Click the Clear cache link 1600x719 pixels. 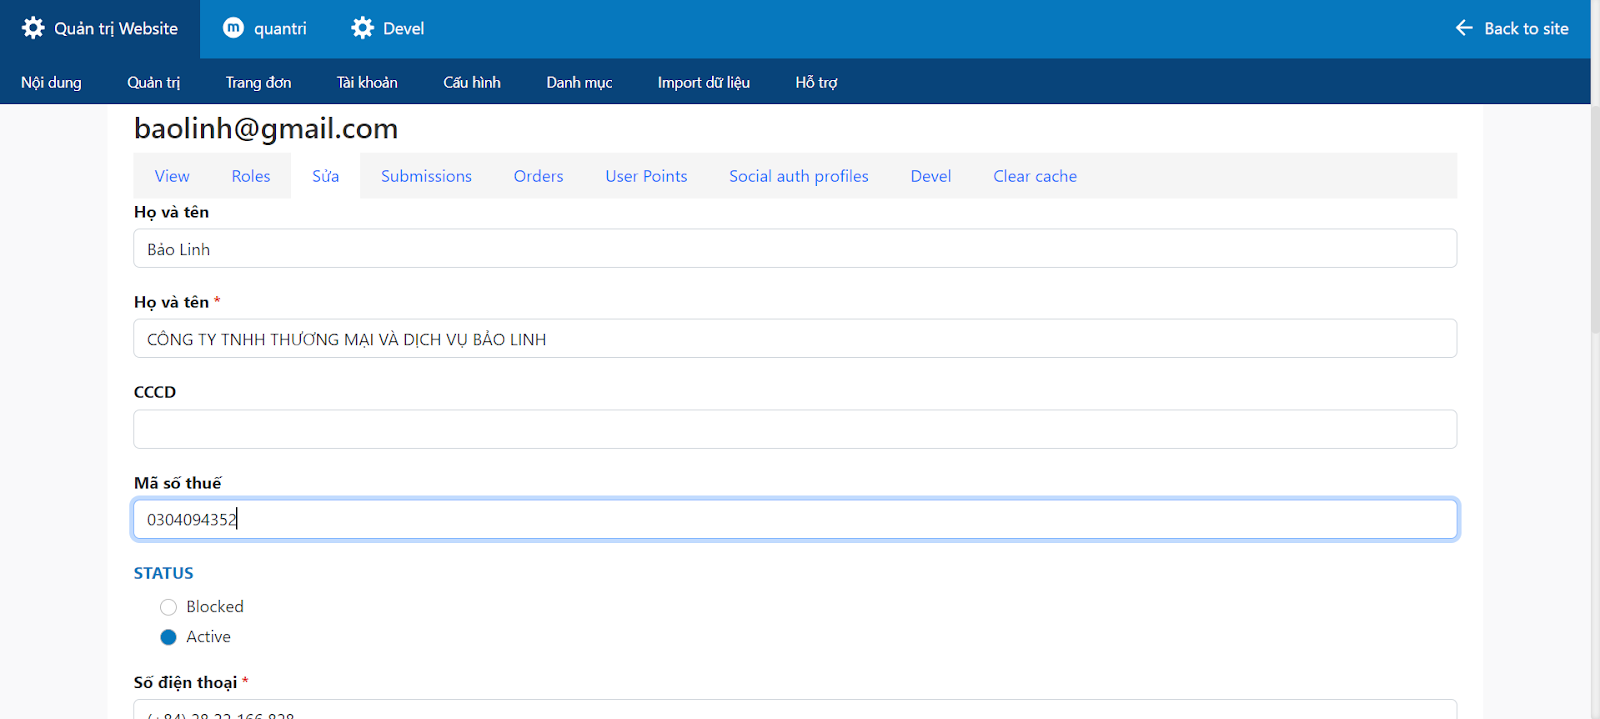(x=1035, y=176)
